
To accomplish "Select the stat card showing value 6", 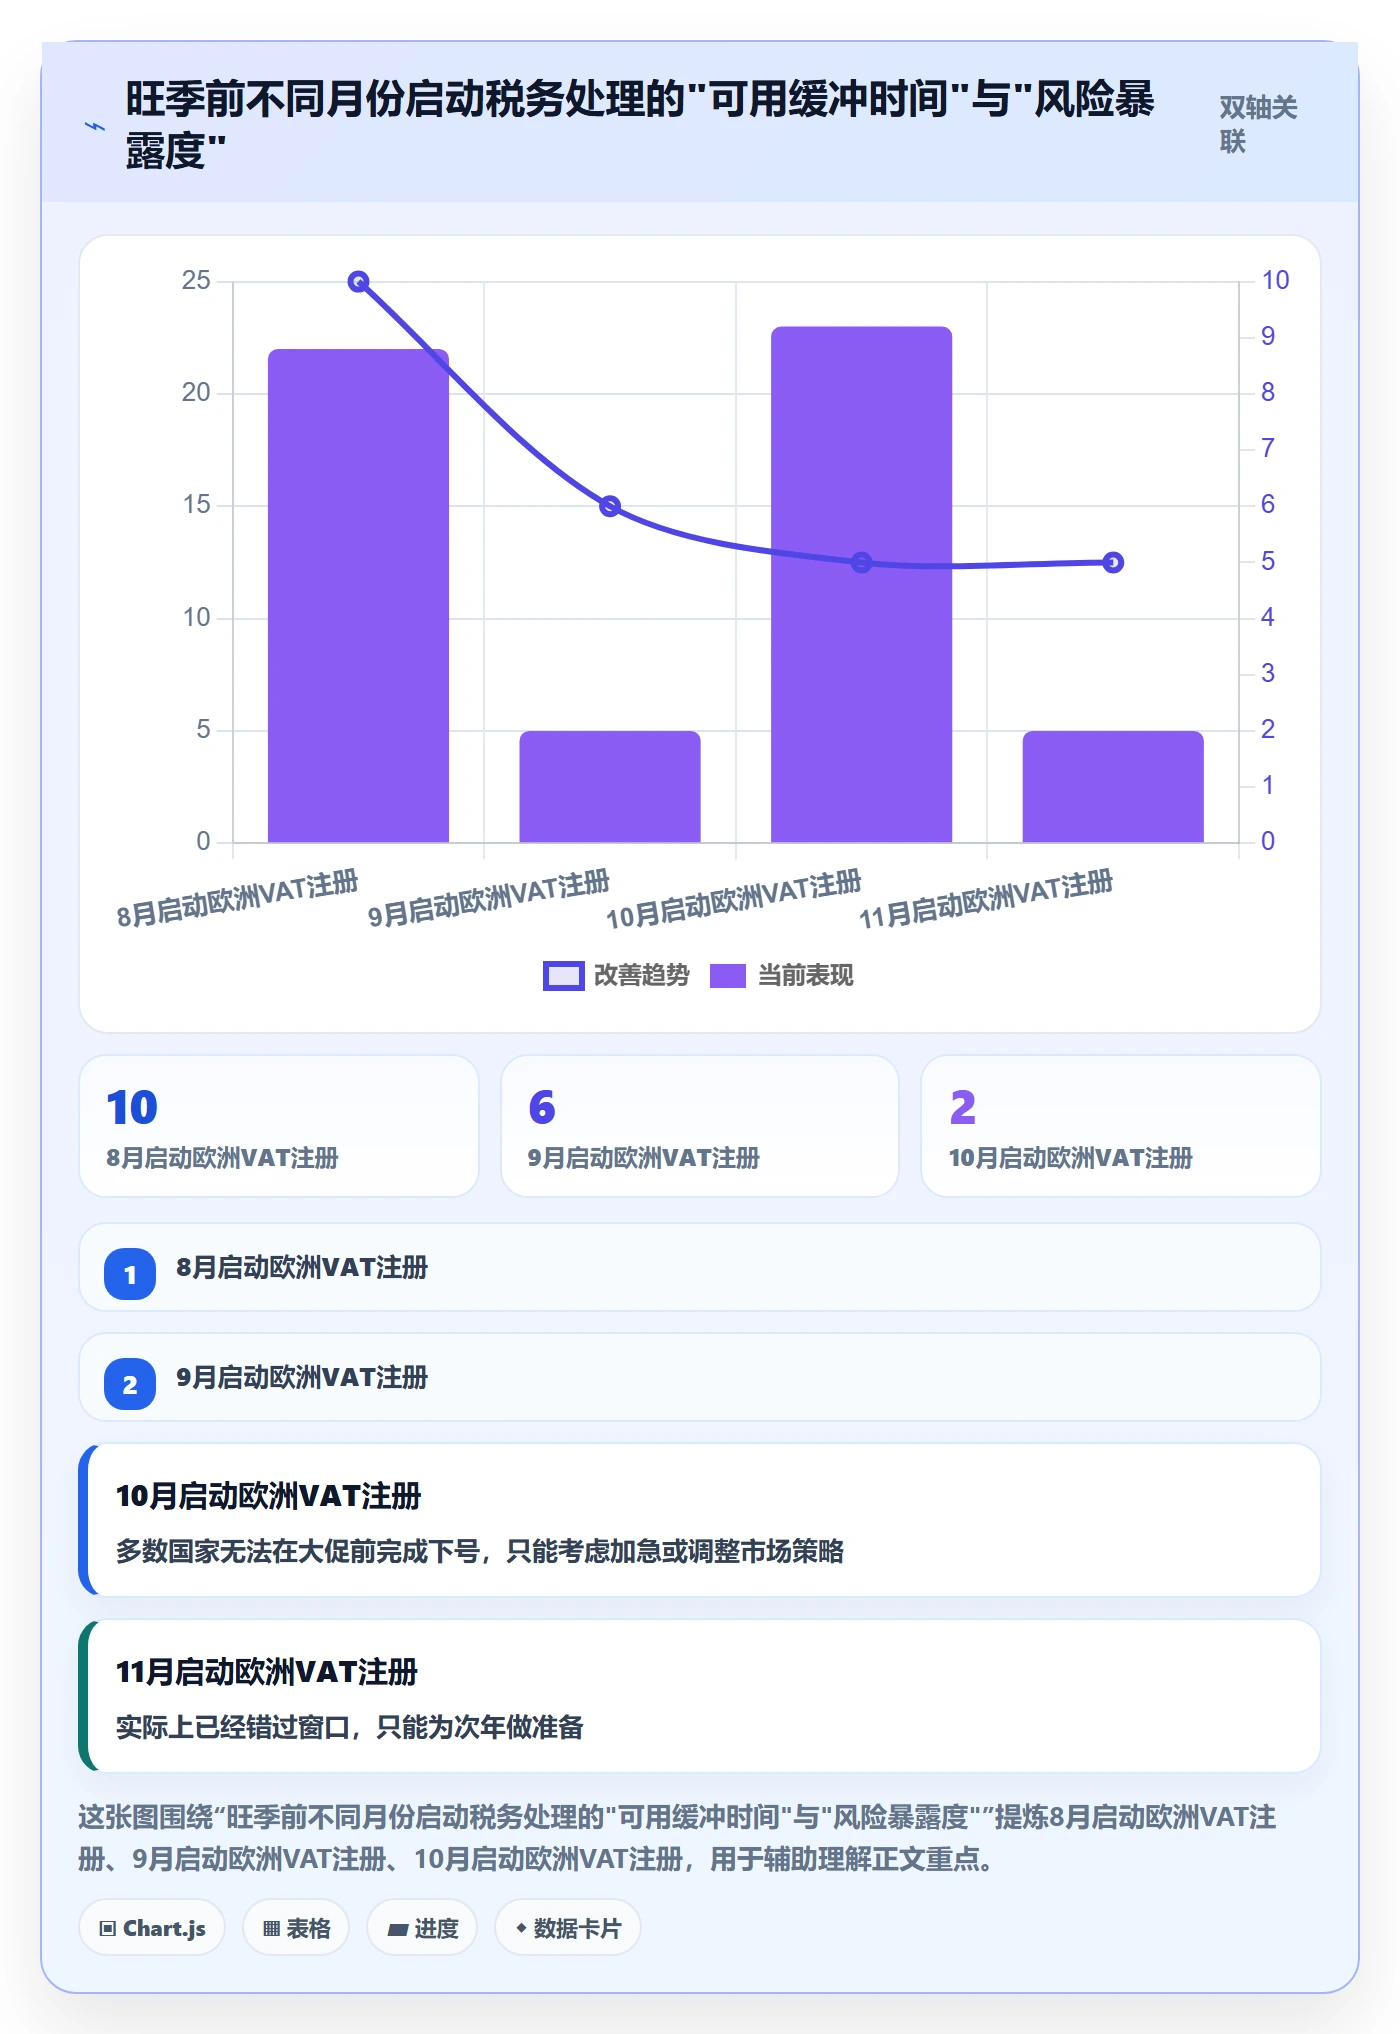I will coord(700,1126).
